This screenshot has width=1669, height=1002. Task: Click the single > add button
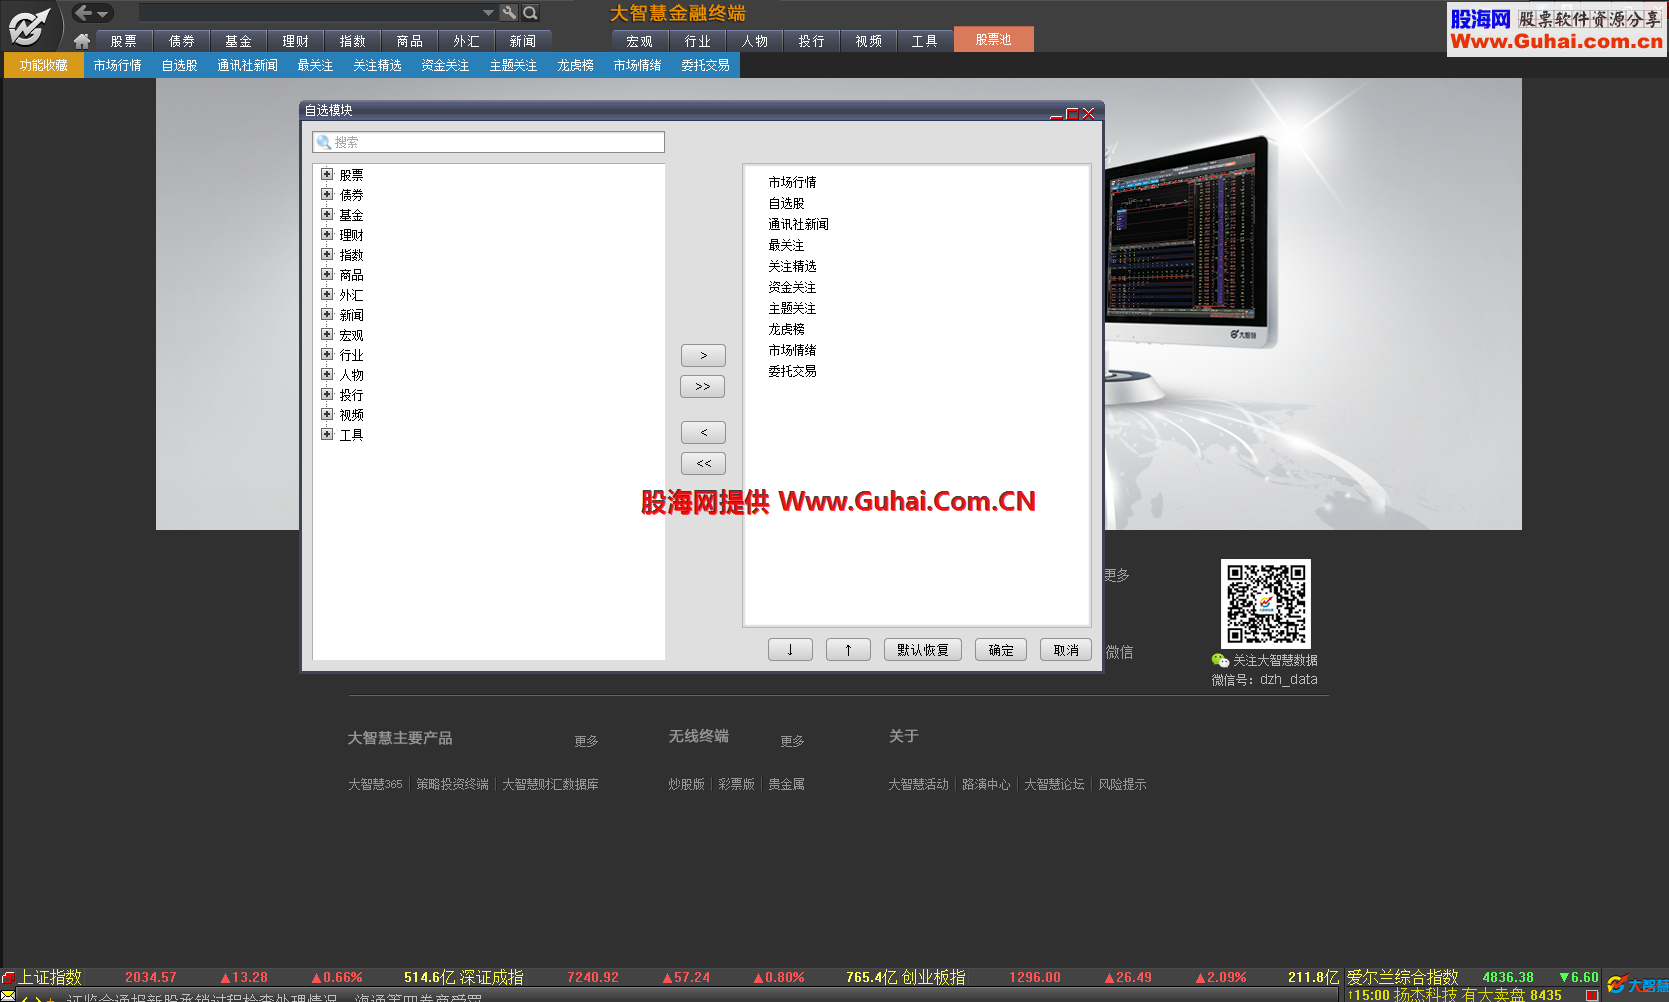coord(703,355)
